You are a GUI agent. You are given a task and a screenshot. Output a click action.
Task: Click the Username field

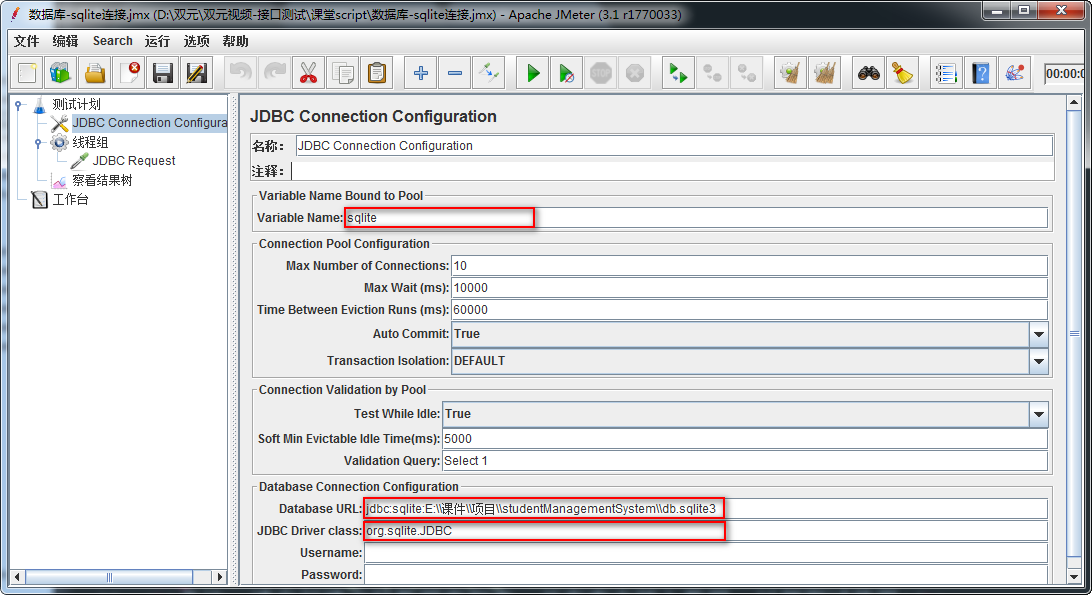coord(705,553)
